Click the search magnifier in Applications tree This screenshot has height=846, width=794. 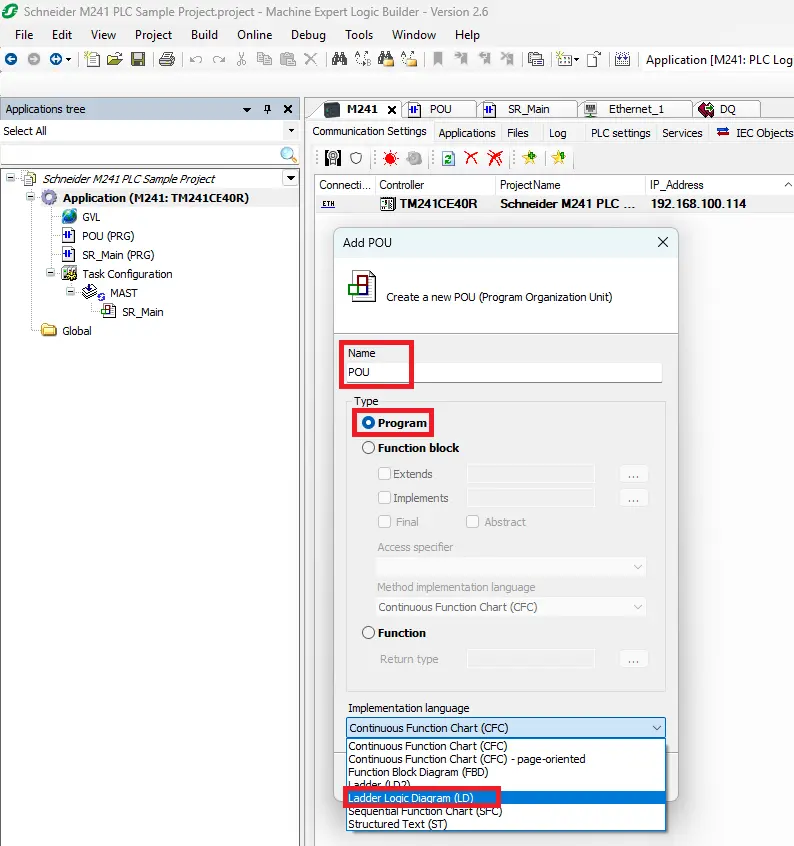coord(289,155)
